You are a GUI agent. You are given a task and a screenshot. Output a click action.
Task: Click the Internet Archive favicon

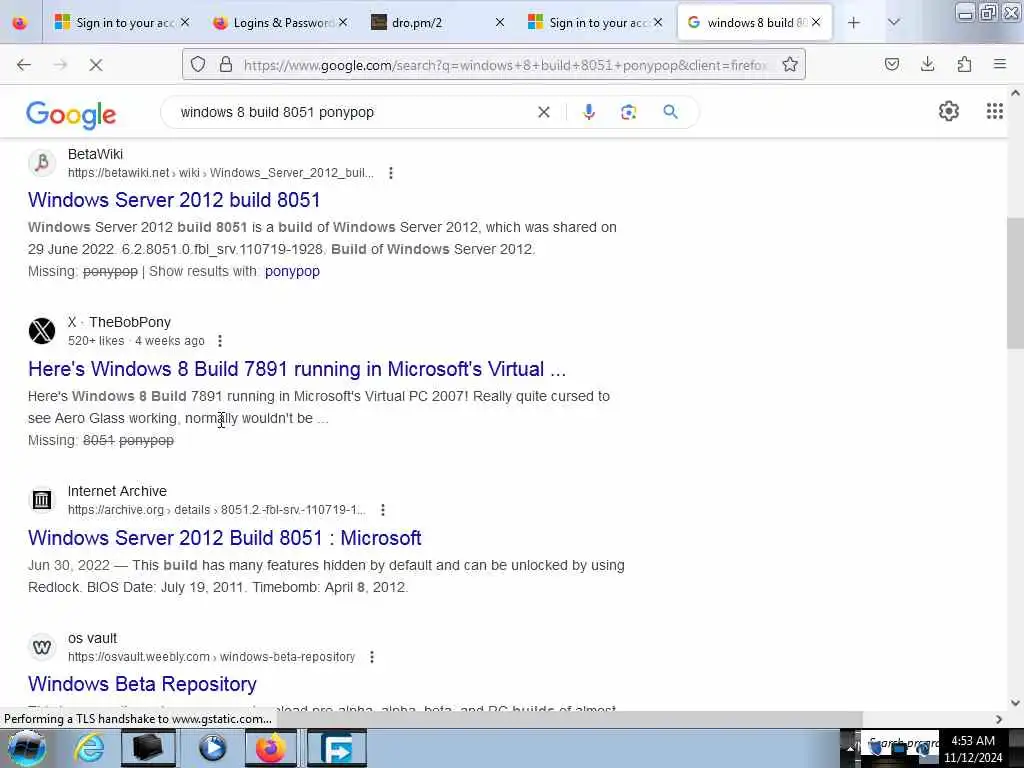[42, 500]
